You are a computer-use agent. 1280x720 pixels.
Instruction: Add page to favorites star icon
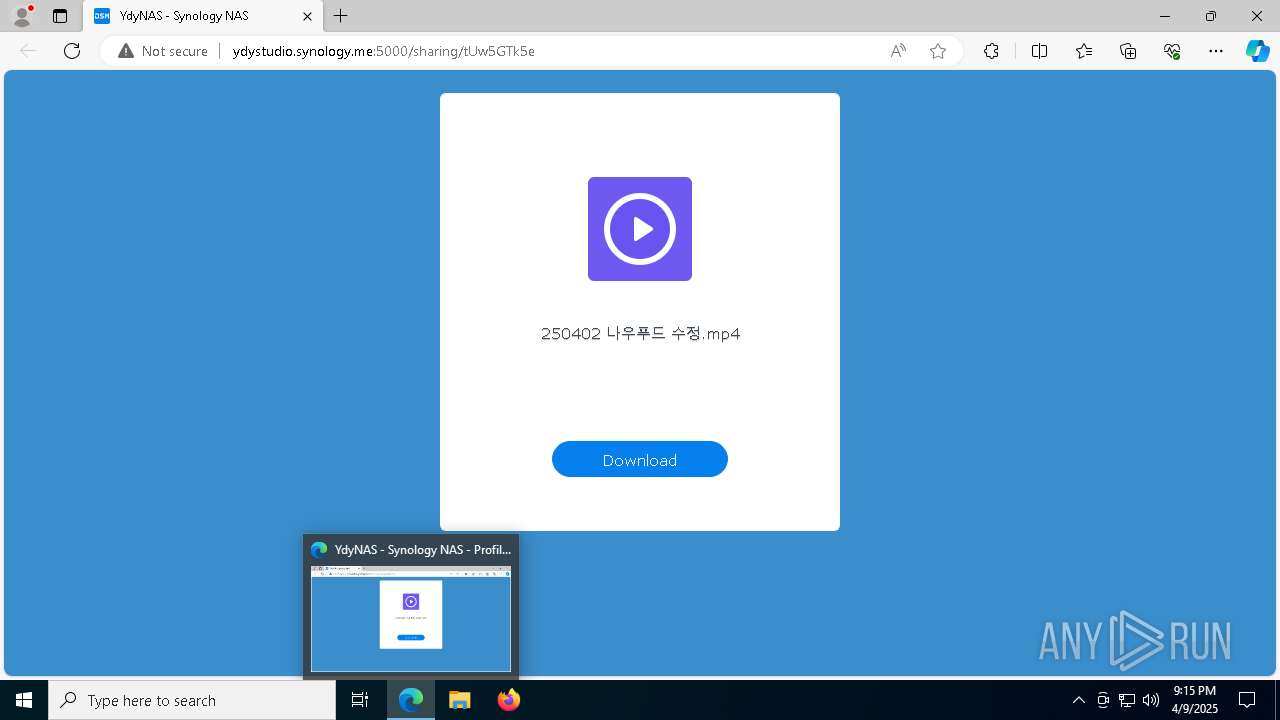click(x=938, y=51)
